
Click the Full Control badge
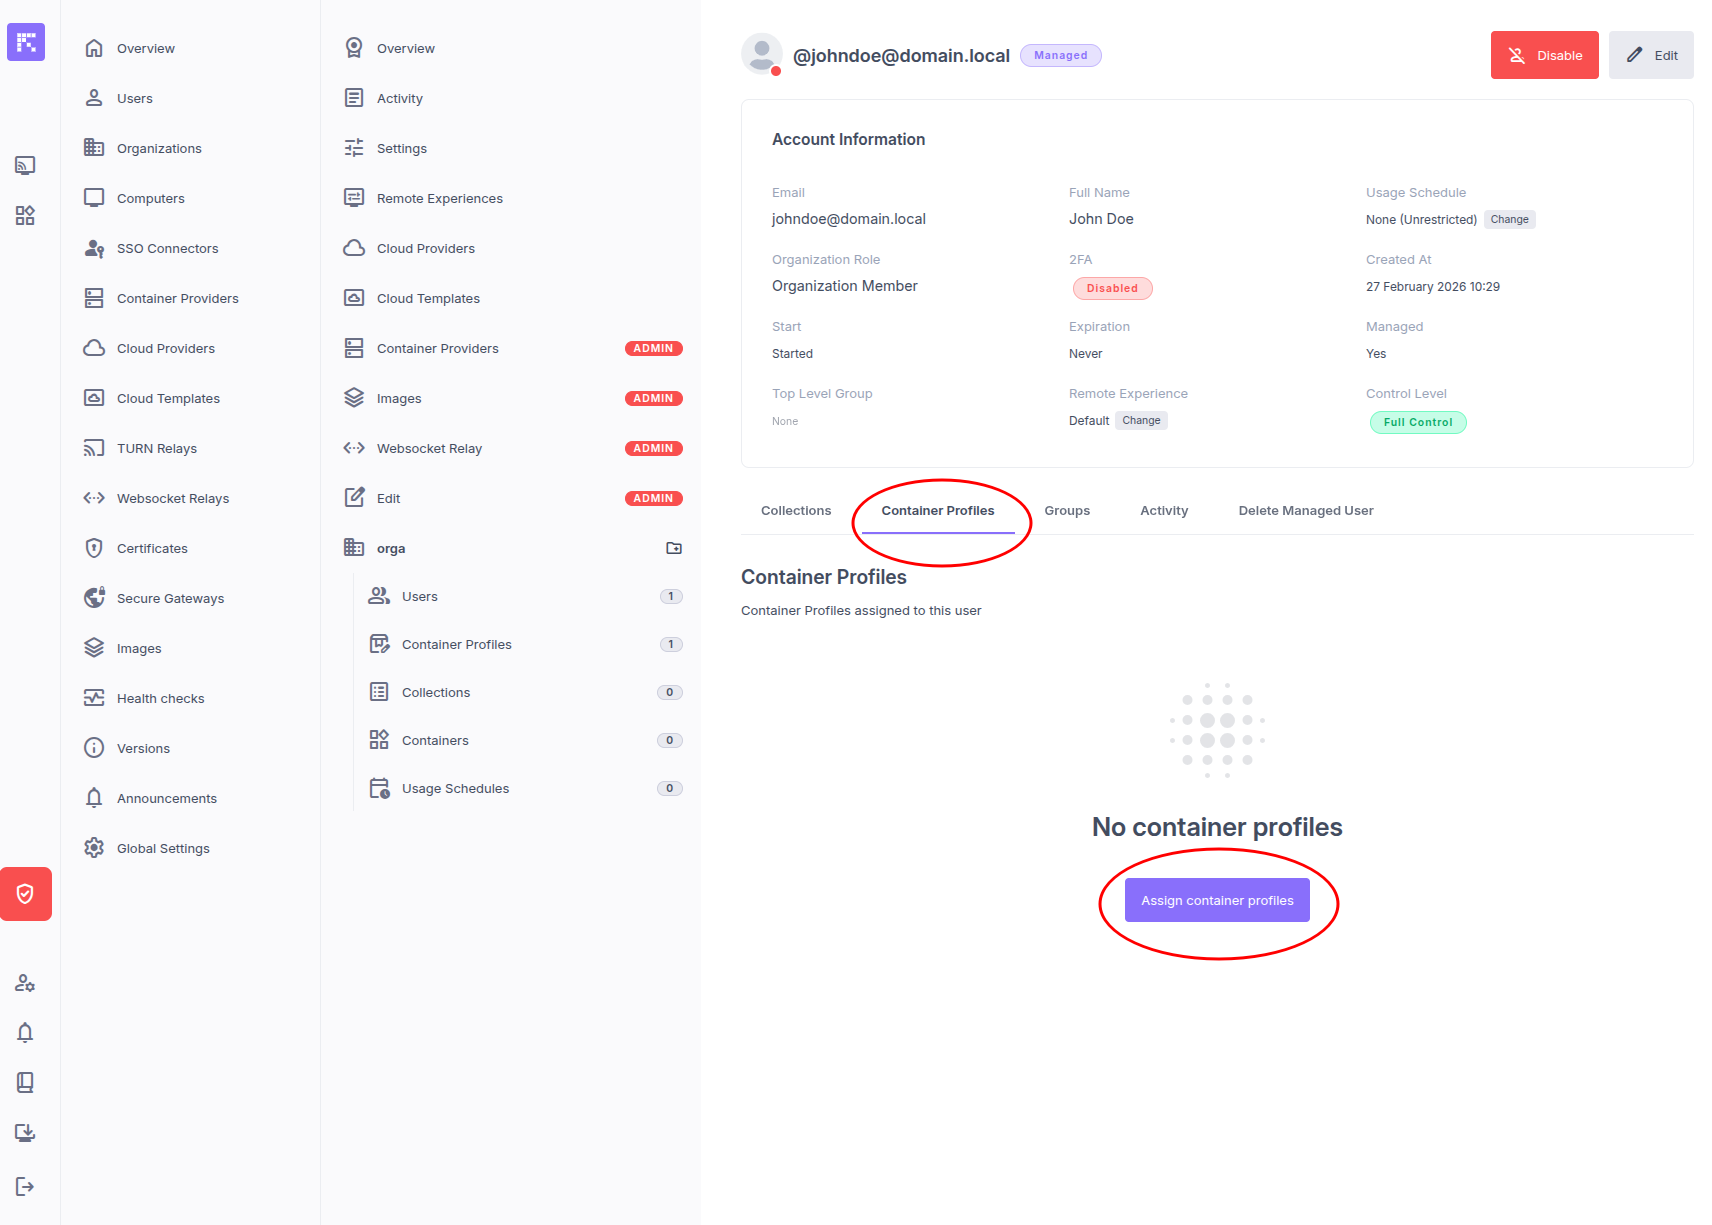pos(1417,422)
